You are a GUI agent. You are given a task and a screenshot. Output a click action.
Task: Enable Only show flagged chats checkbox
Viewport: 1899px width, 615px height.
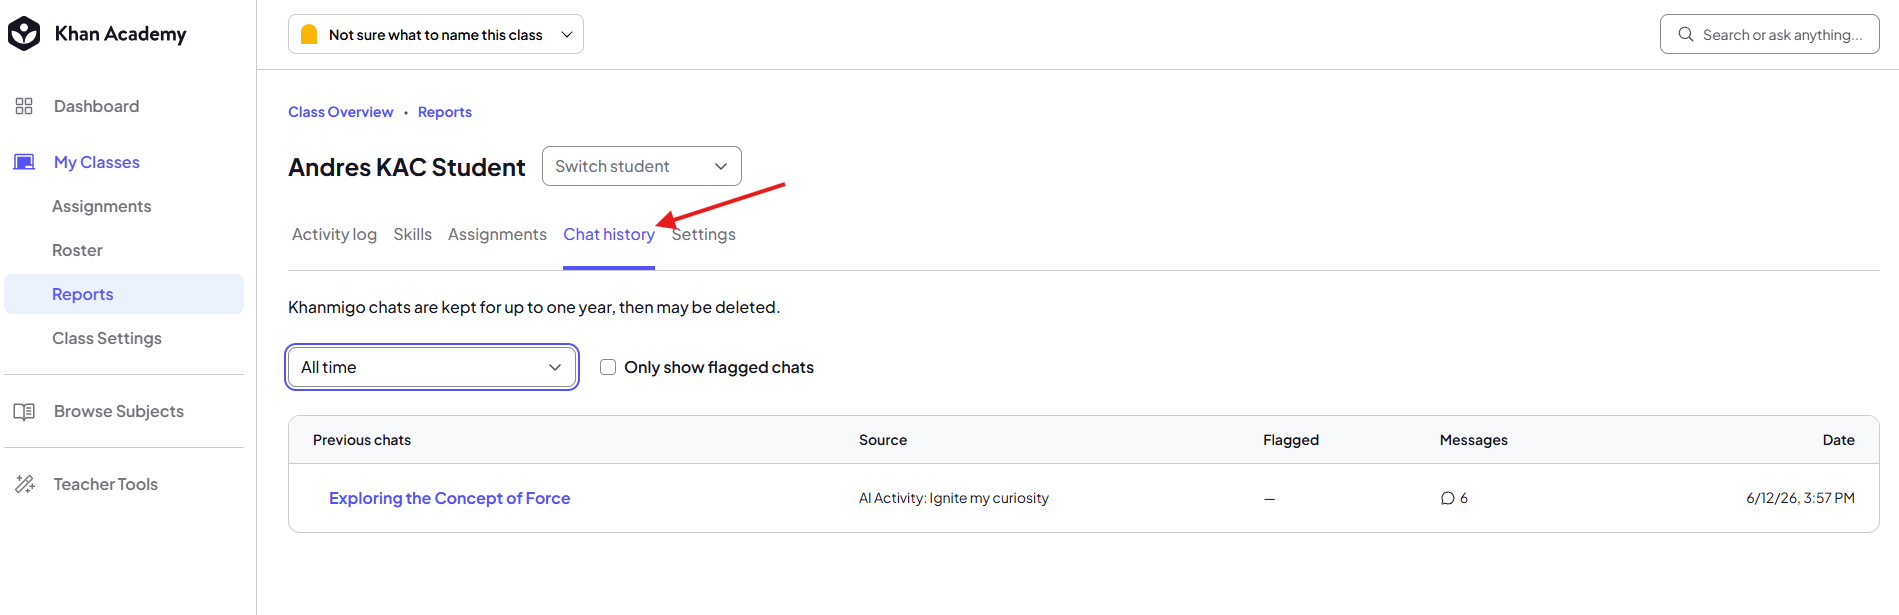click(608, 367)
